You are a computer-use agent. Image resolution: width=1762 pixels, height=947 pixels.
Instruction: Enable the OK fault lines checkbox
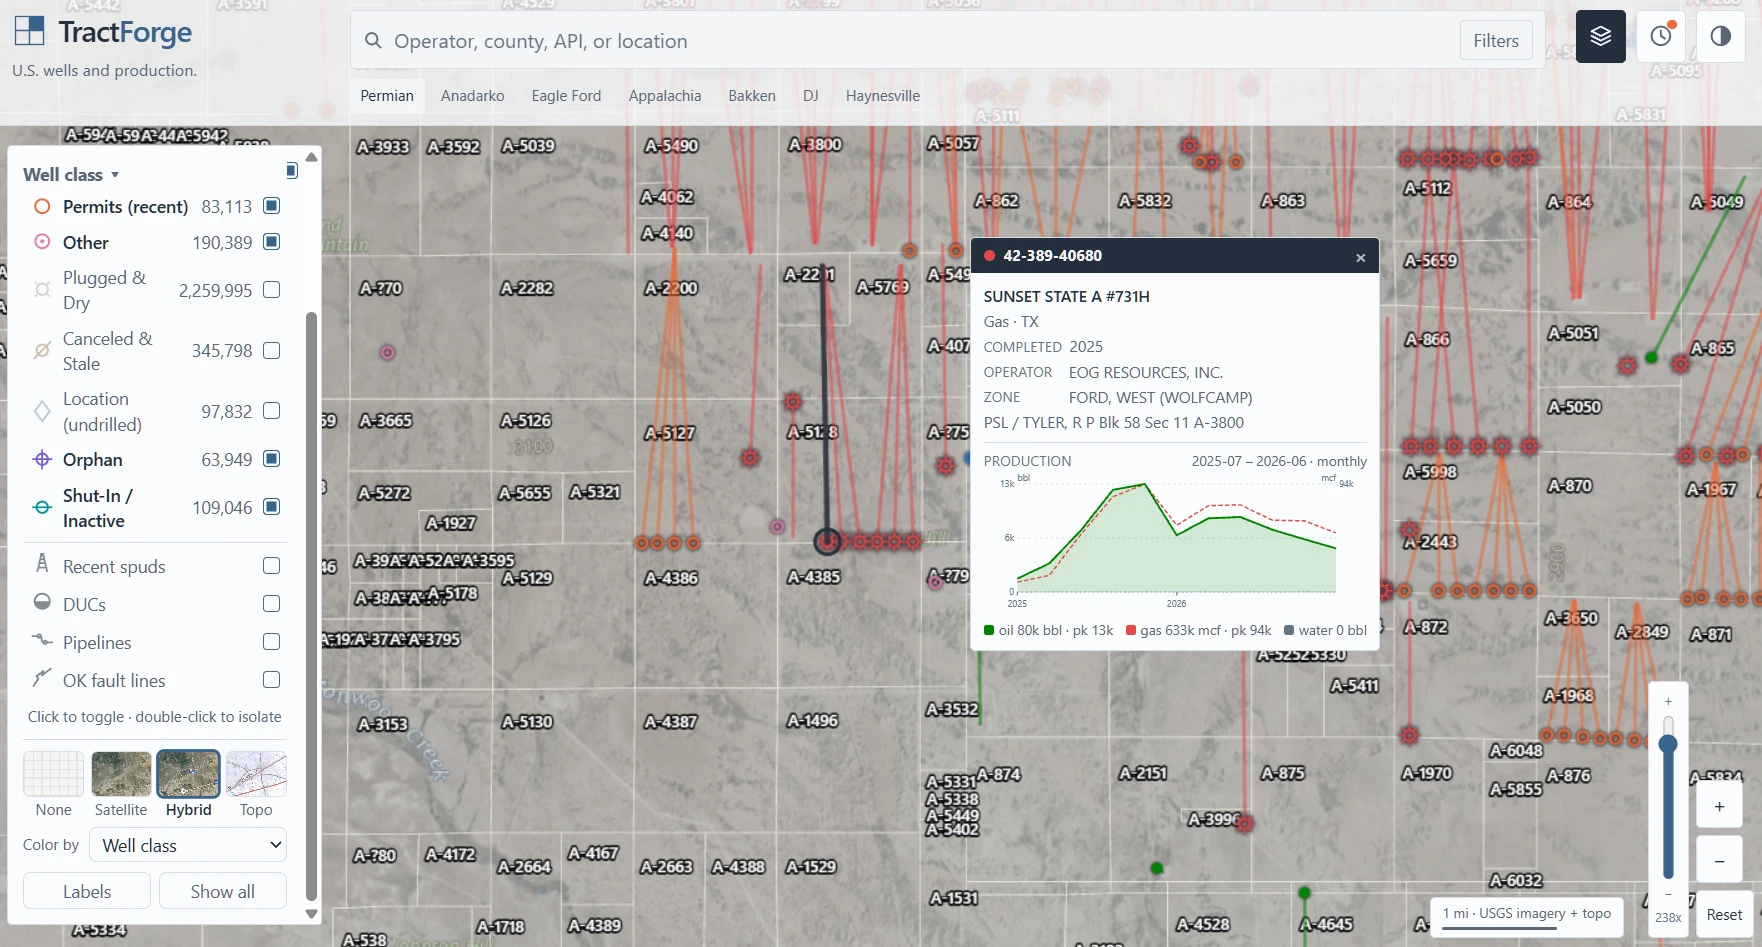point(271,680)
